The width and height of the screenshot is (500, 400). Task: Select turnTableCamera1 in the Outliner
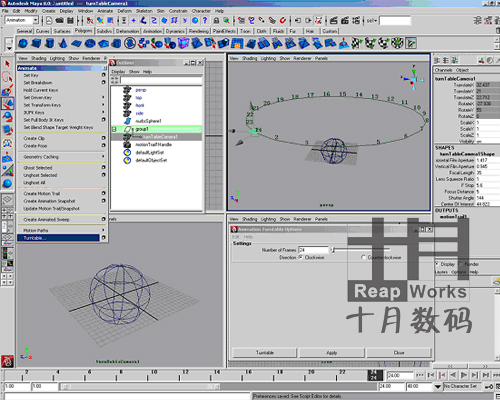(x=160, y=137)
